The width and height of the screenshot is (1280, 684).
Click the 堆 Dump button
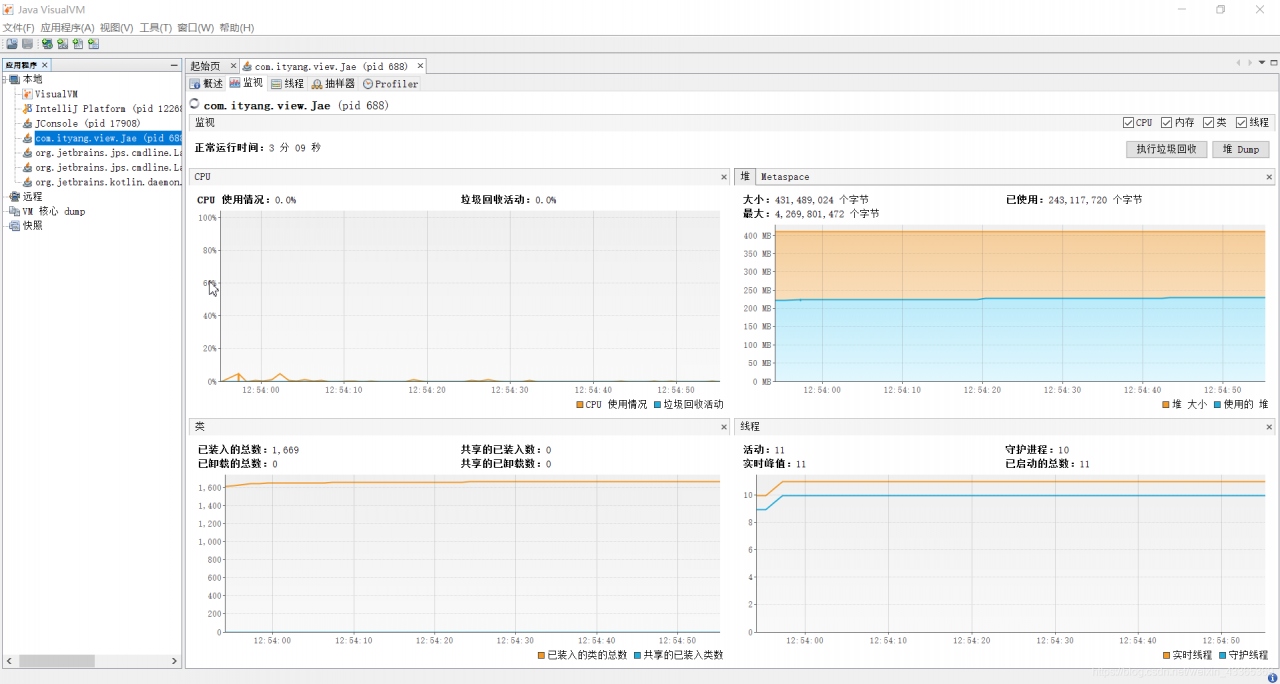pos(1241,149)
